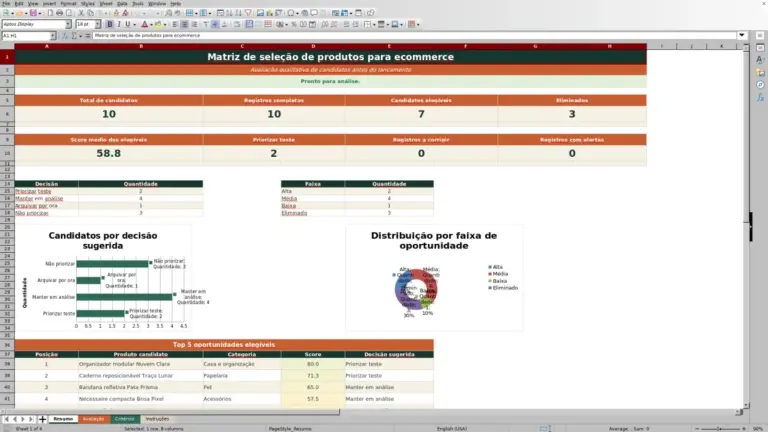
Task: Open the font size dropdown
Action: (x=97, y=24)
